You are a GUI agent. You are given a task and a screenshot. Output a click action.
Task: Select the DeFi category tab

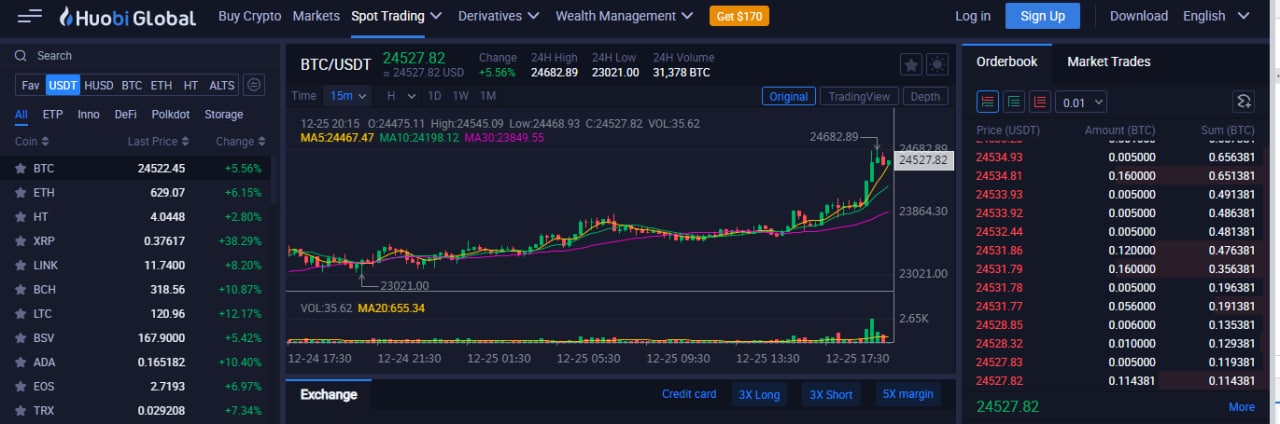125,114
